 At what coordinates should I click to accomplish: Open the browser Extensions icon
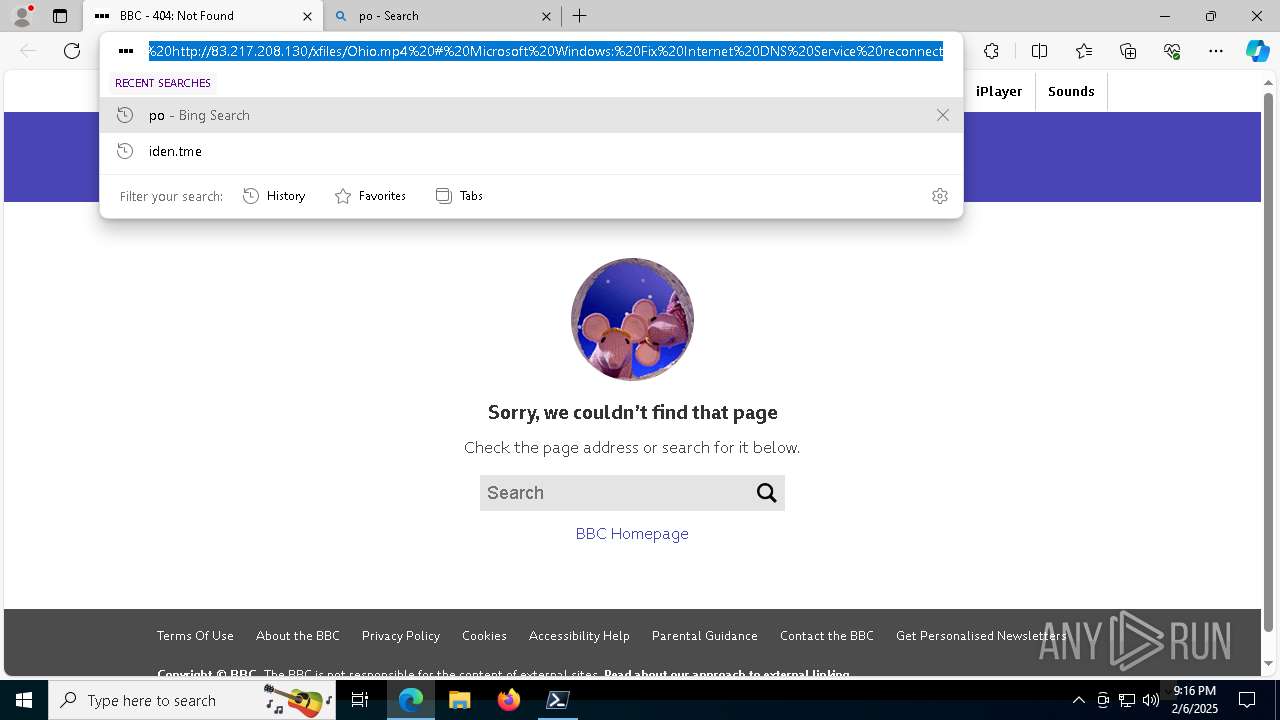click(x=991, y=51)
